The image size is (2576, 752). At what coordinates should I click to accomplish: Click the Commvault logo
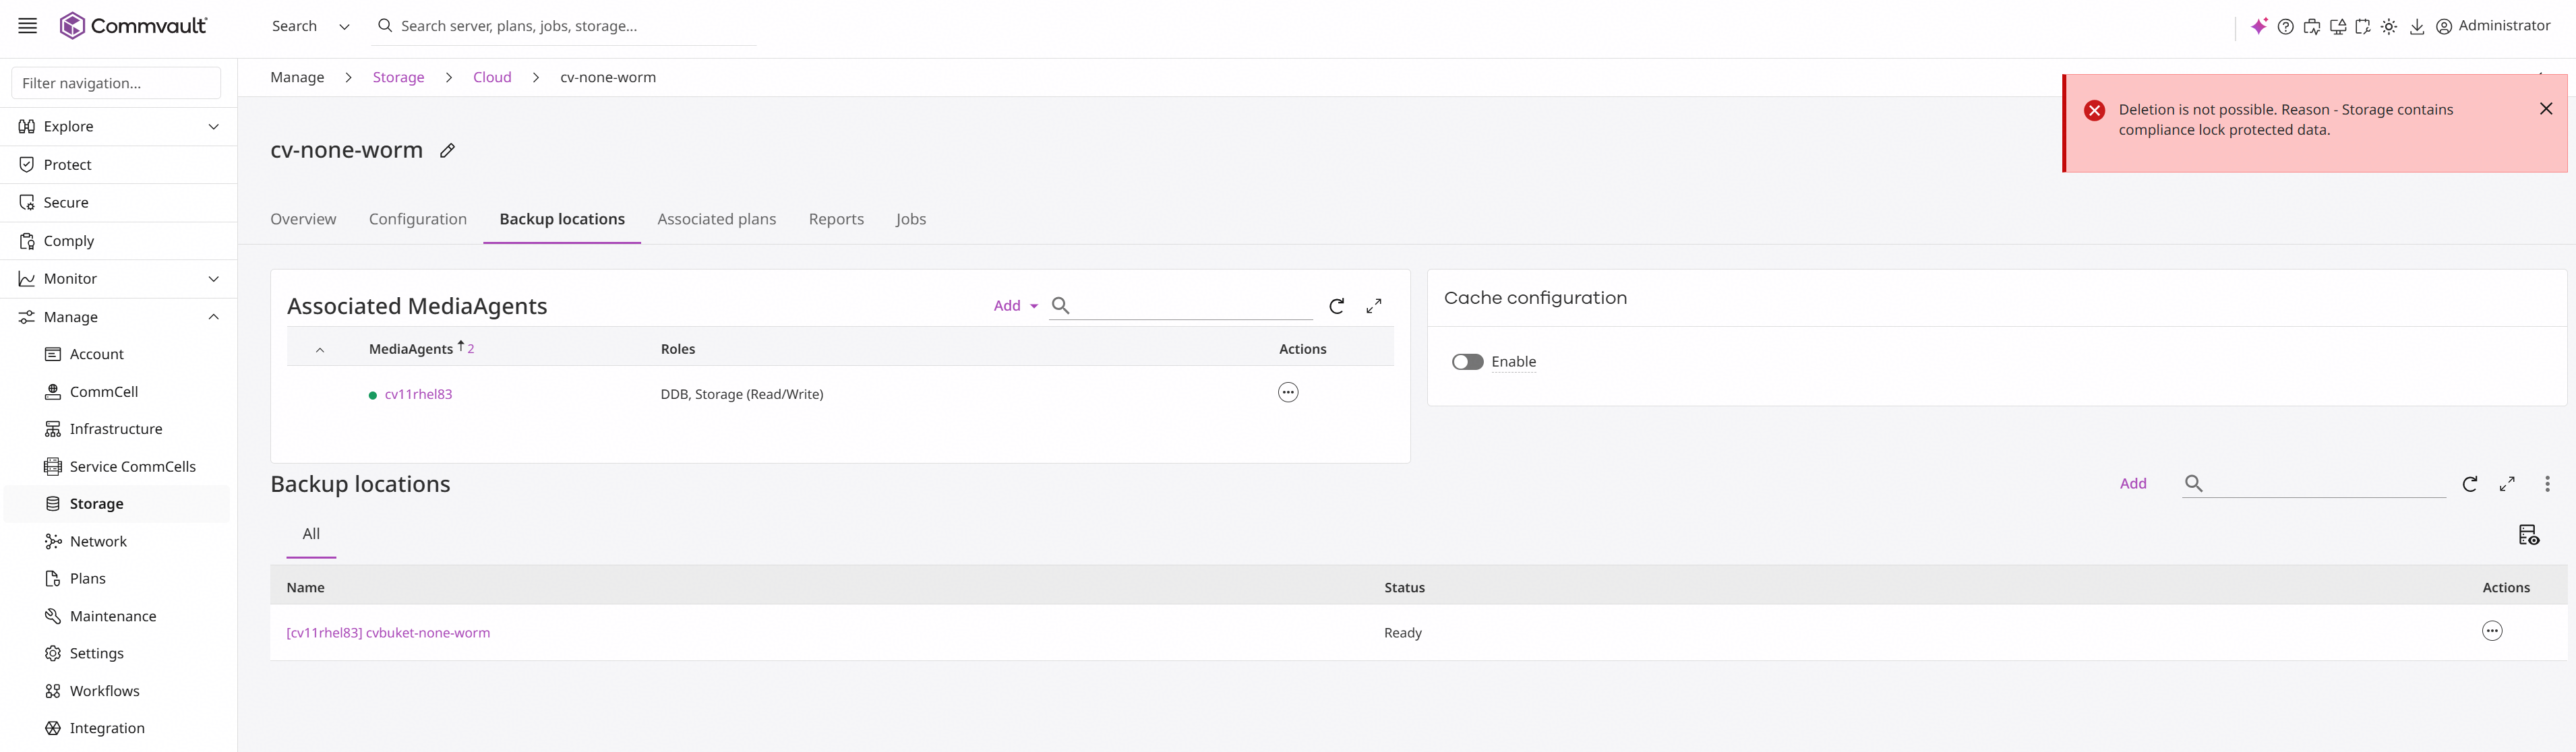pos(133,26)
